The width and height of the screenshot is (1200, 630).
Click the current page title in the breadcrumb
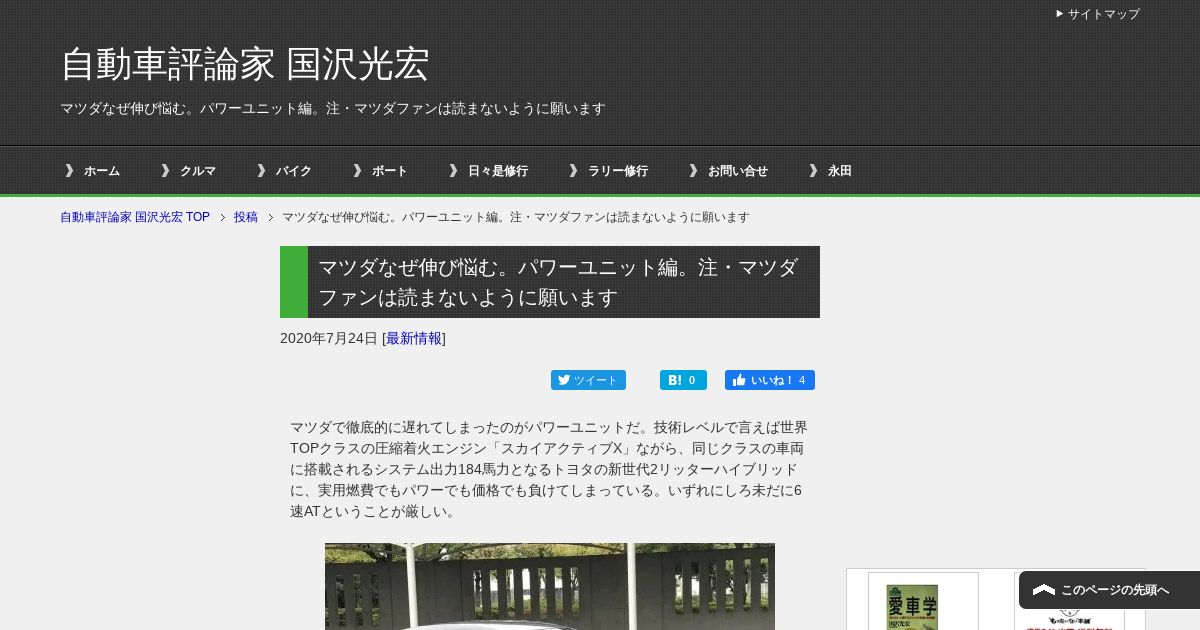516,217
